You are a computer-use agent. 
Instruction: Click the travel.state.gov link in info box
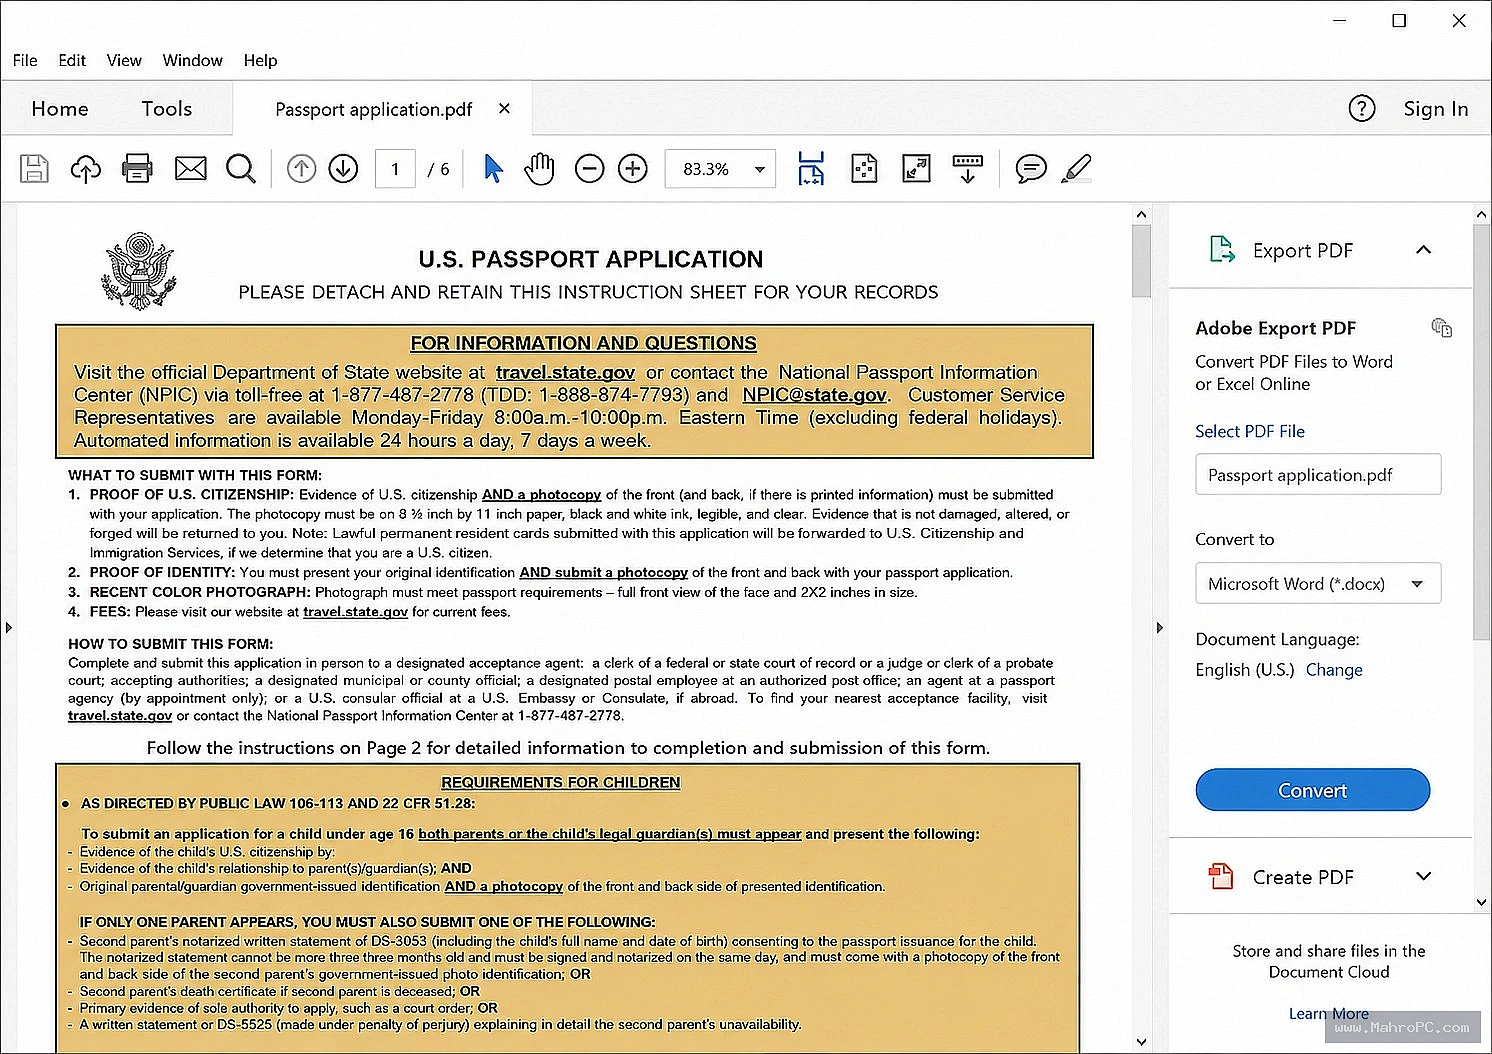[x=565, y=372]
